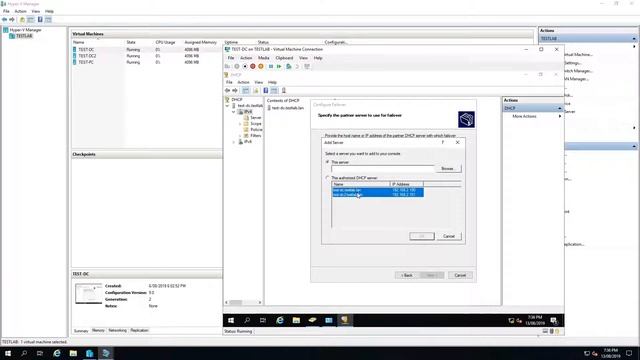Click the Checkpoint icon in VM Connection toolbar
The width and height of the screenshot is (640, 360).
coord(289,67)
